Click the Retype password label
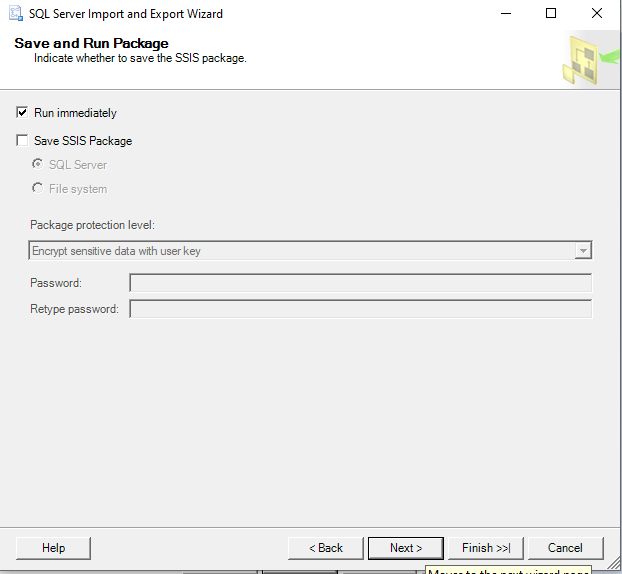Image resolution: width=622 pixels, height=574 pixels. click(x=75, y=309)
